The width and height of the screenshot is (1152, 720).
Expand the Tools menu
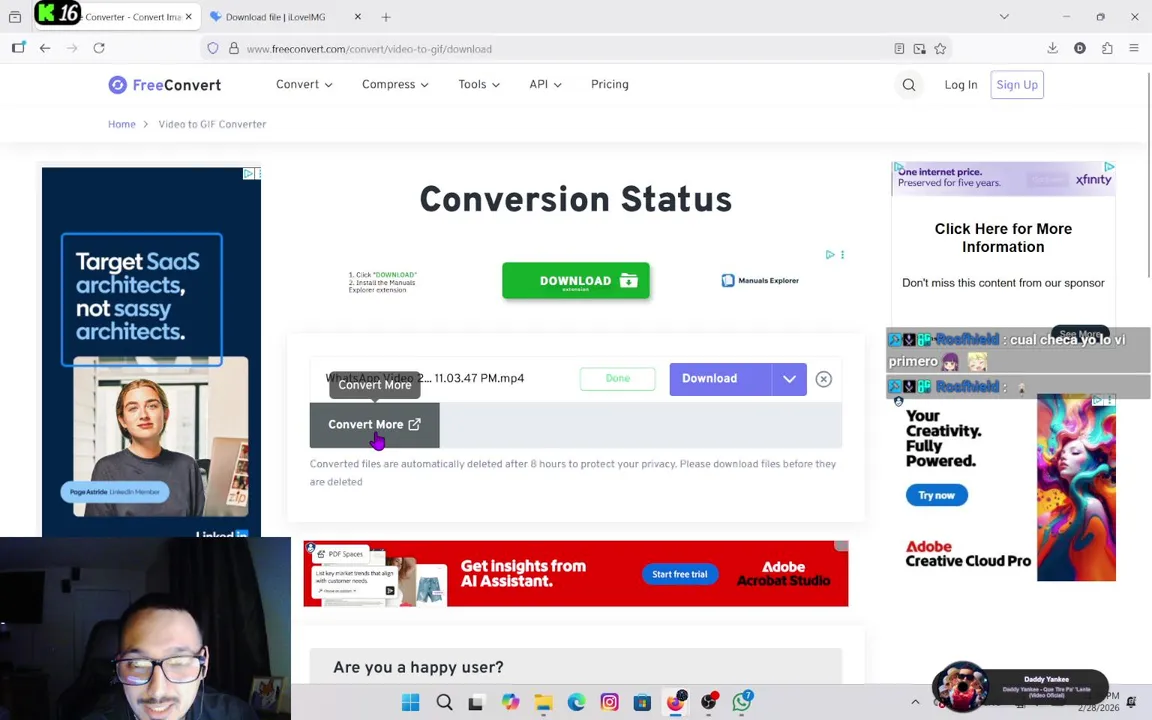[479, 84]
